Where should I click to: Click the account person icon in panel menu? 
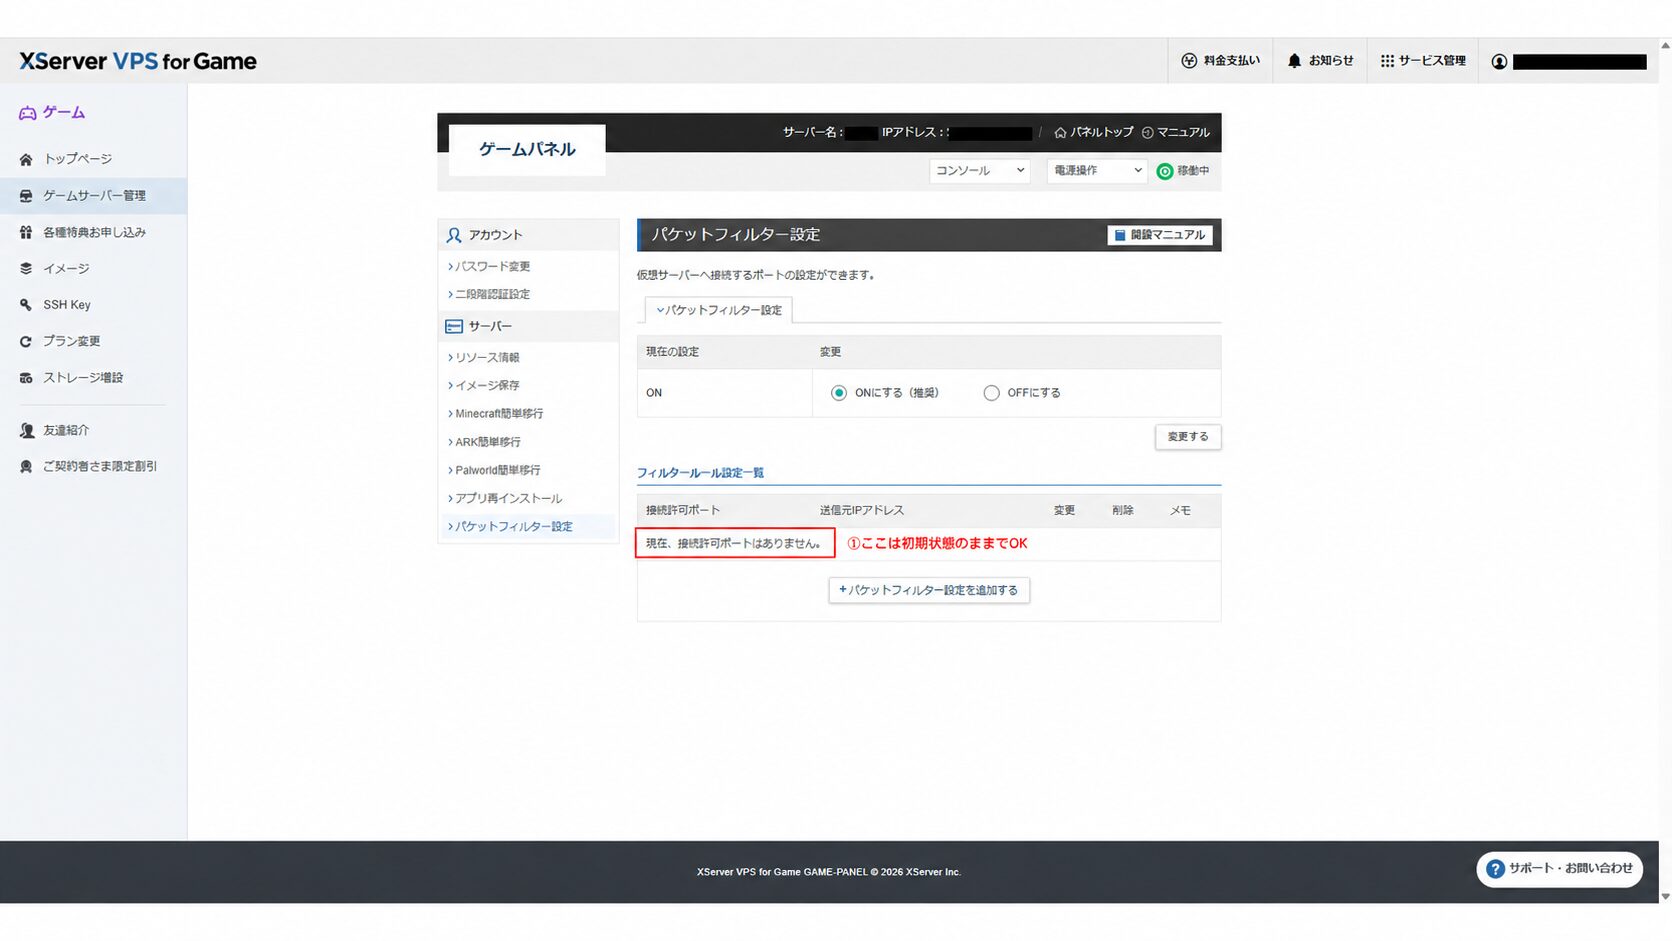point(454,235)
